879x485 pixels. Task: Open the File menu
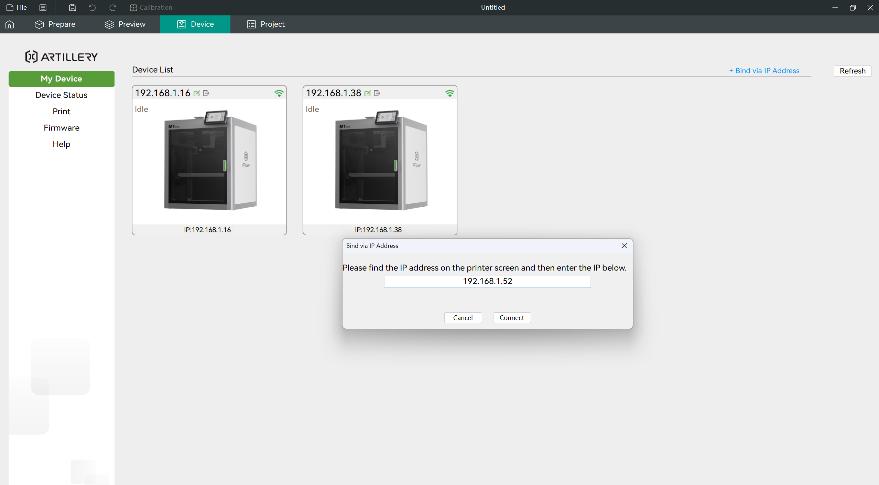[16, 7]
